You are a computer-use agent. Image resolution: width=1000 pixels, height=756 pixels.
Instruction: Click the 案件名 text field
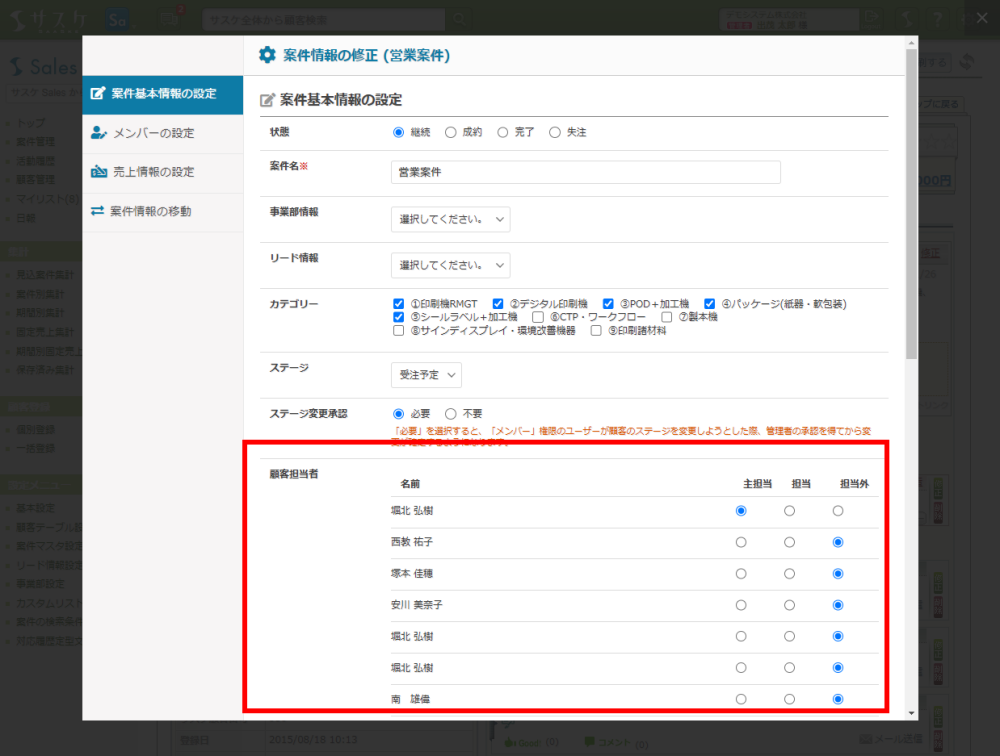click(585, 172)
